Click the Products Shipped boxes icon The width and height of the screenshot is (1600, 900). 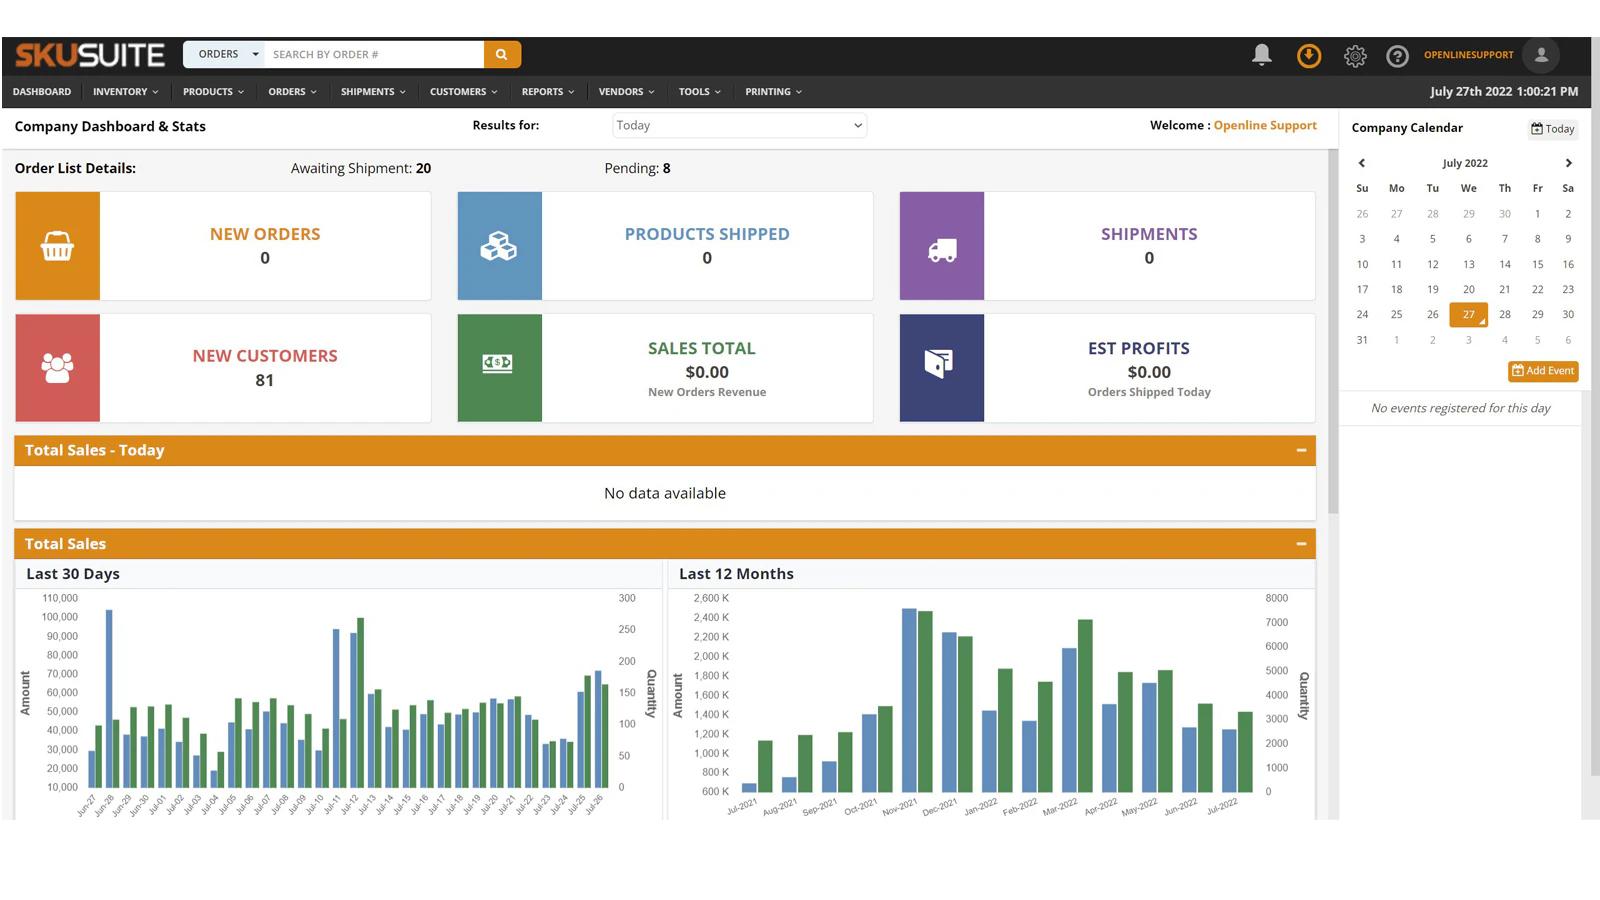pos(499,246)
